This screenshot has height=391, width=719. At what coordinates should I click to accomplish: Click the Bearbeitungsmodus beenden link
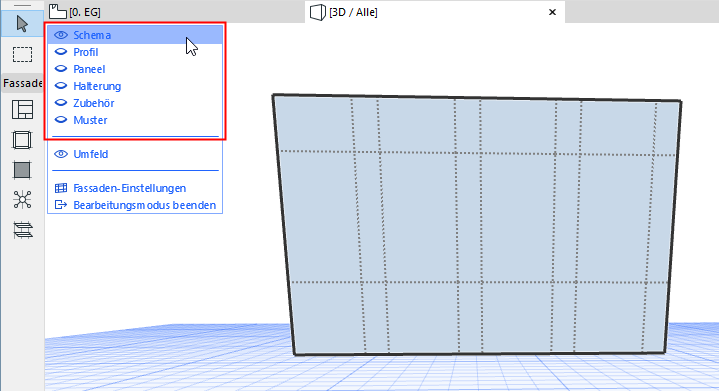point(144,205)
